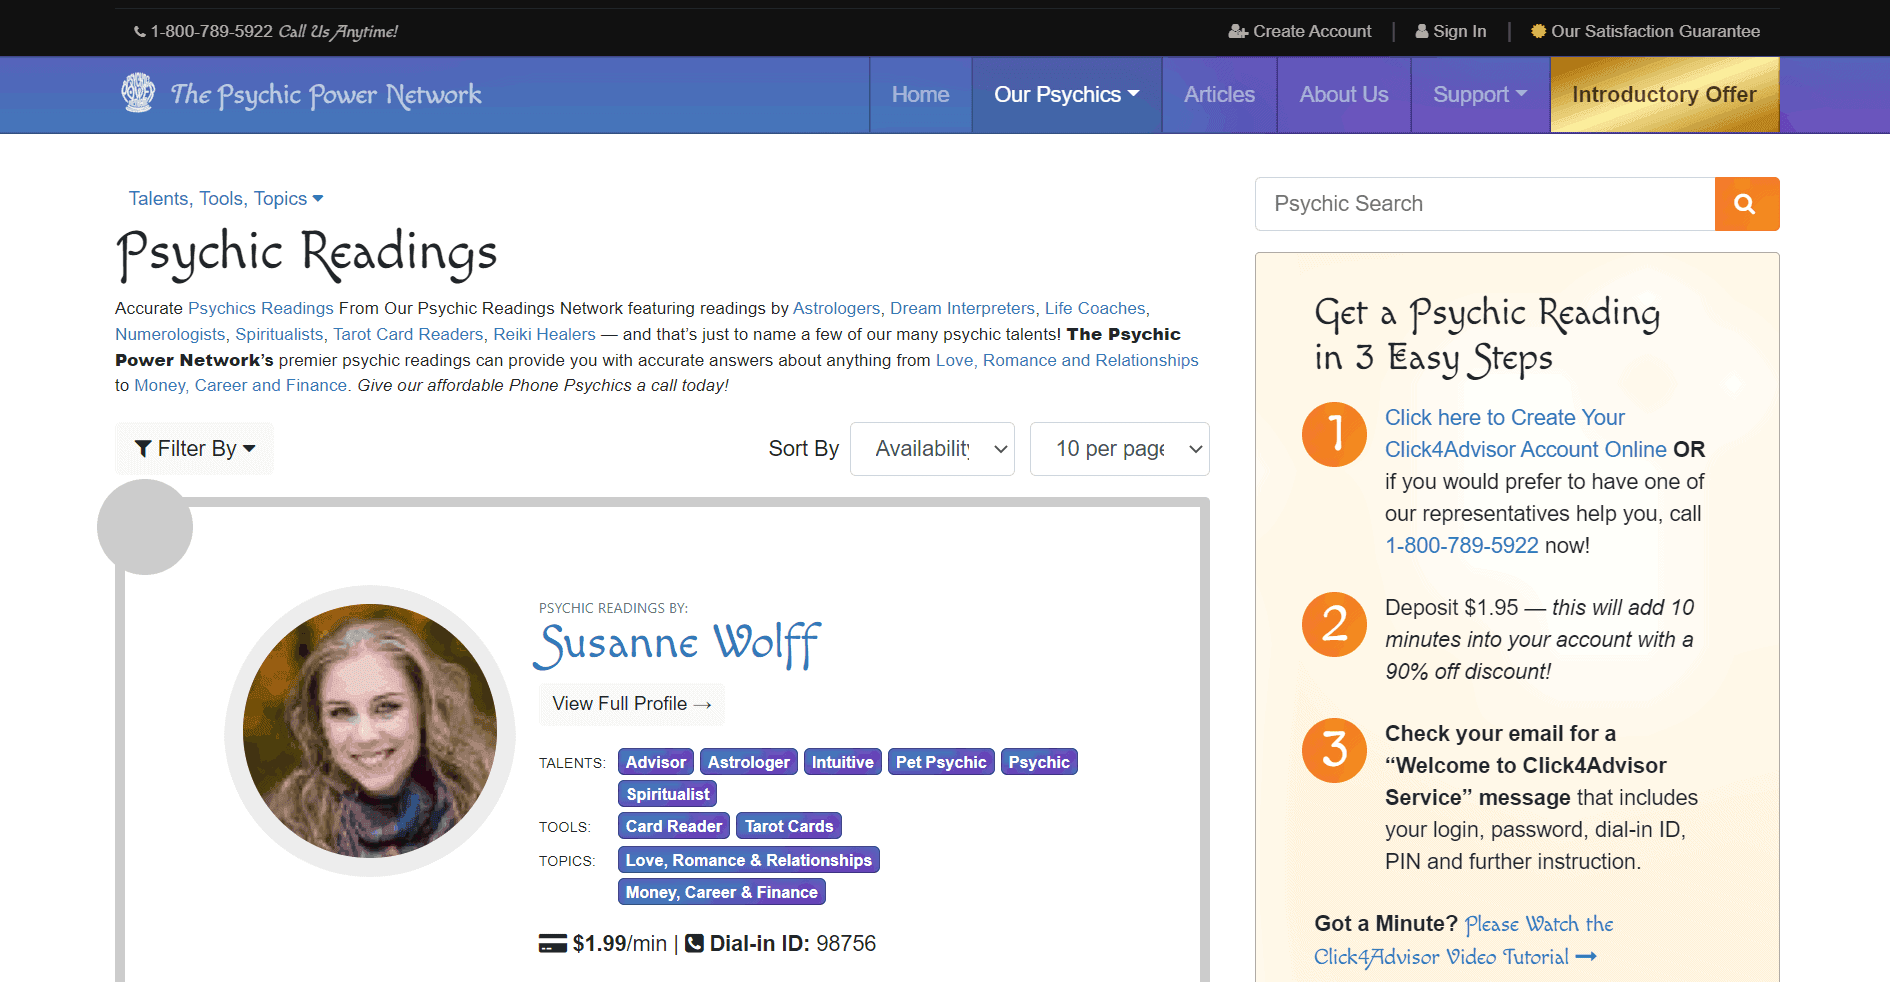Open Our Satisfaction Guarantee link

pos(1645,31)
